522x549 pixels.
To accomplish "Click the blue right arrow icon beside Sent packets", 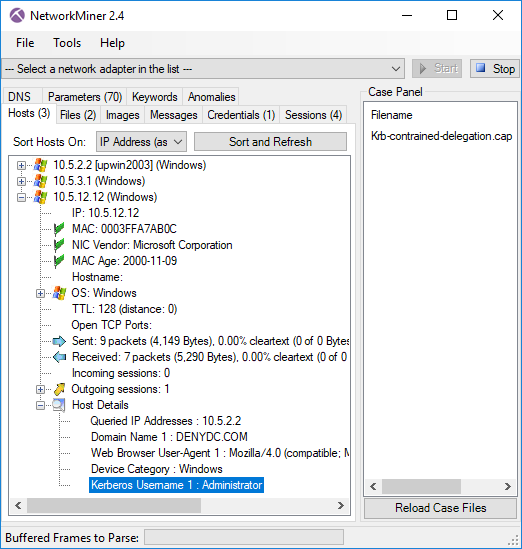I will [59, 341].
